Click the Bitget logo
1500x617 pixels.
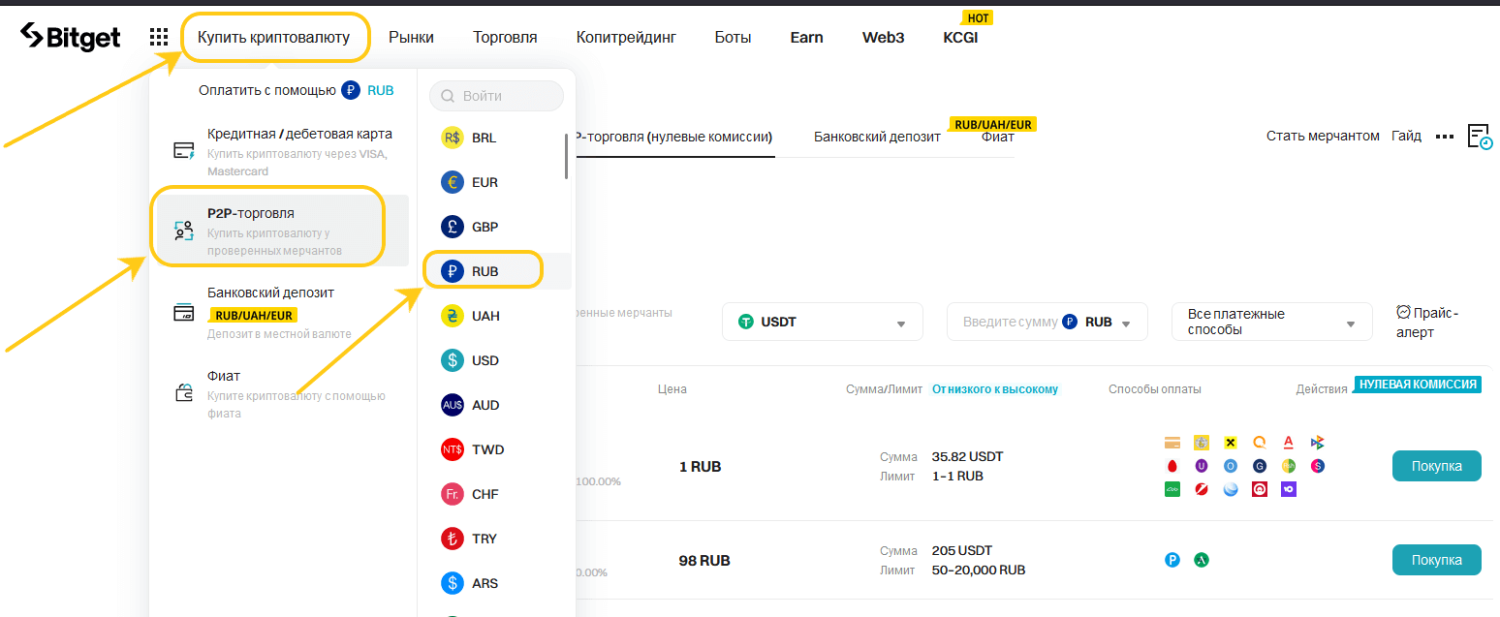[x=70, y=37]
